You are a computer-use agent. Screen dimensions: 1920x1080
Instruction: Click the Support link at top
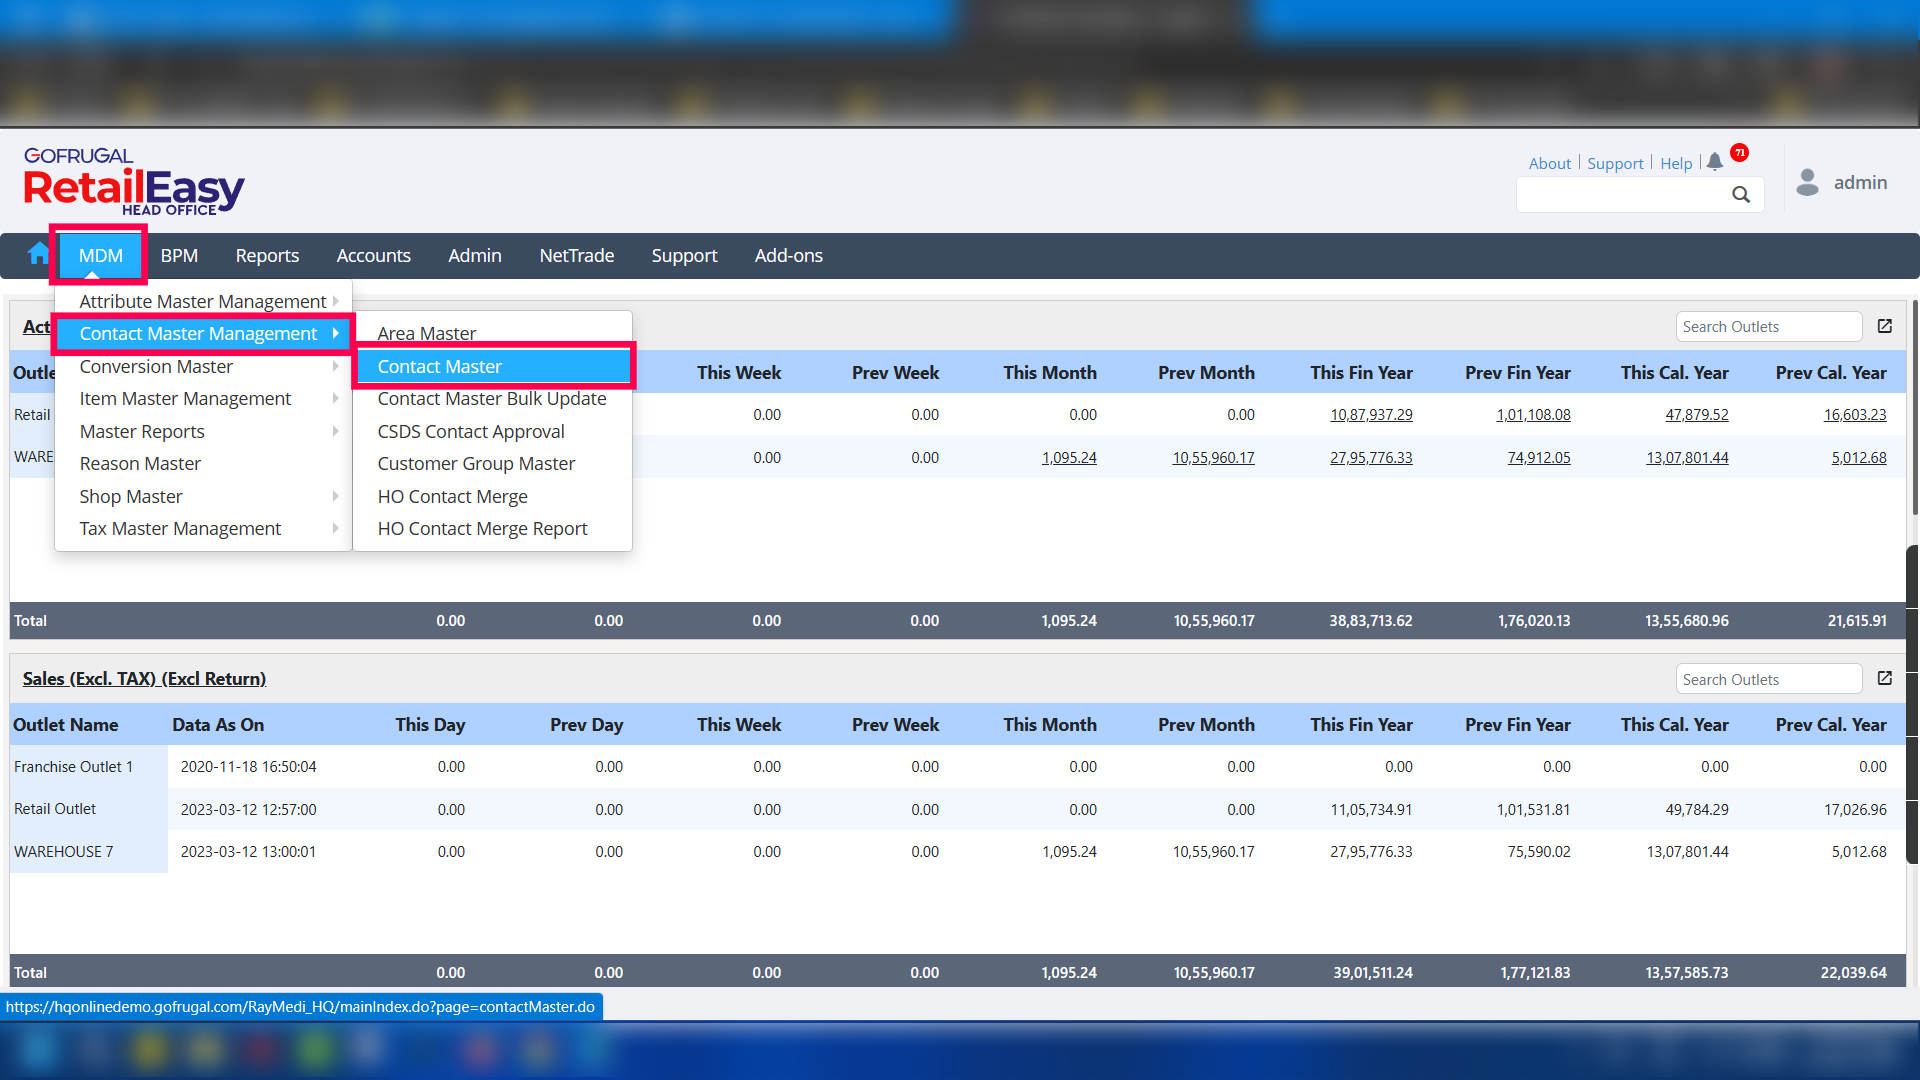[x=1615, y=163]
